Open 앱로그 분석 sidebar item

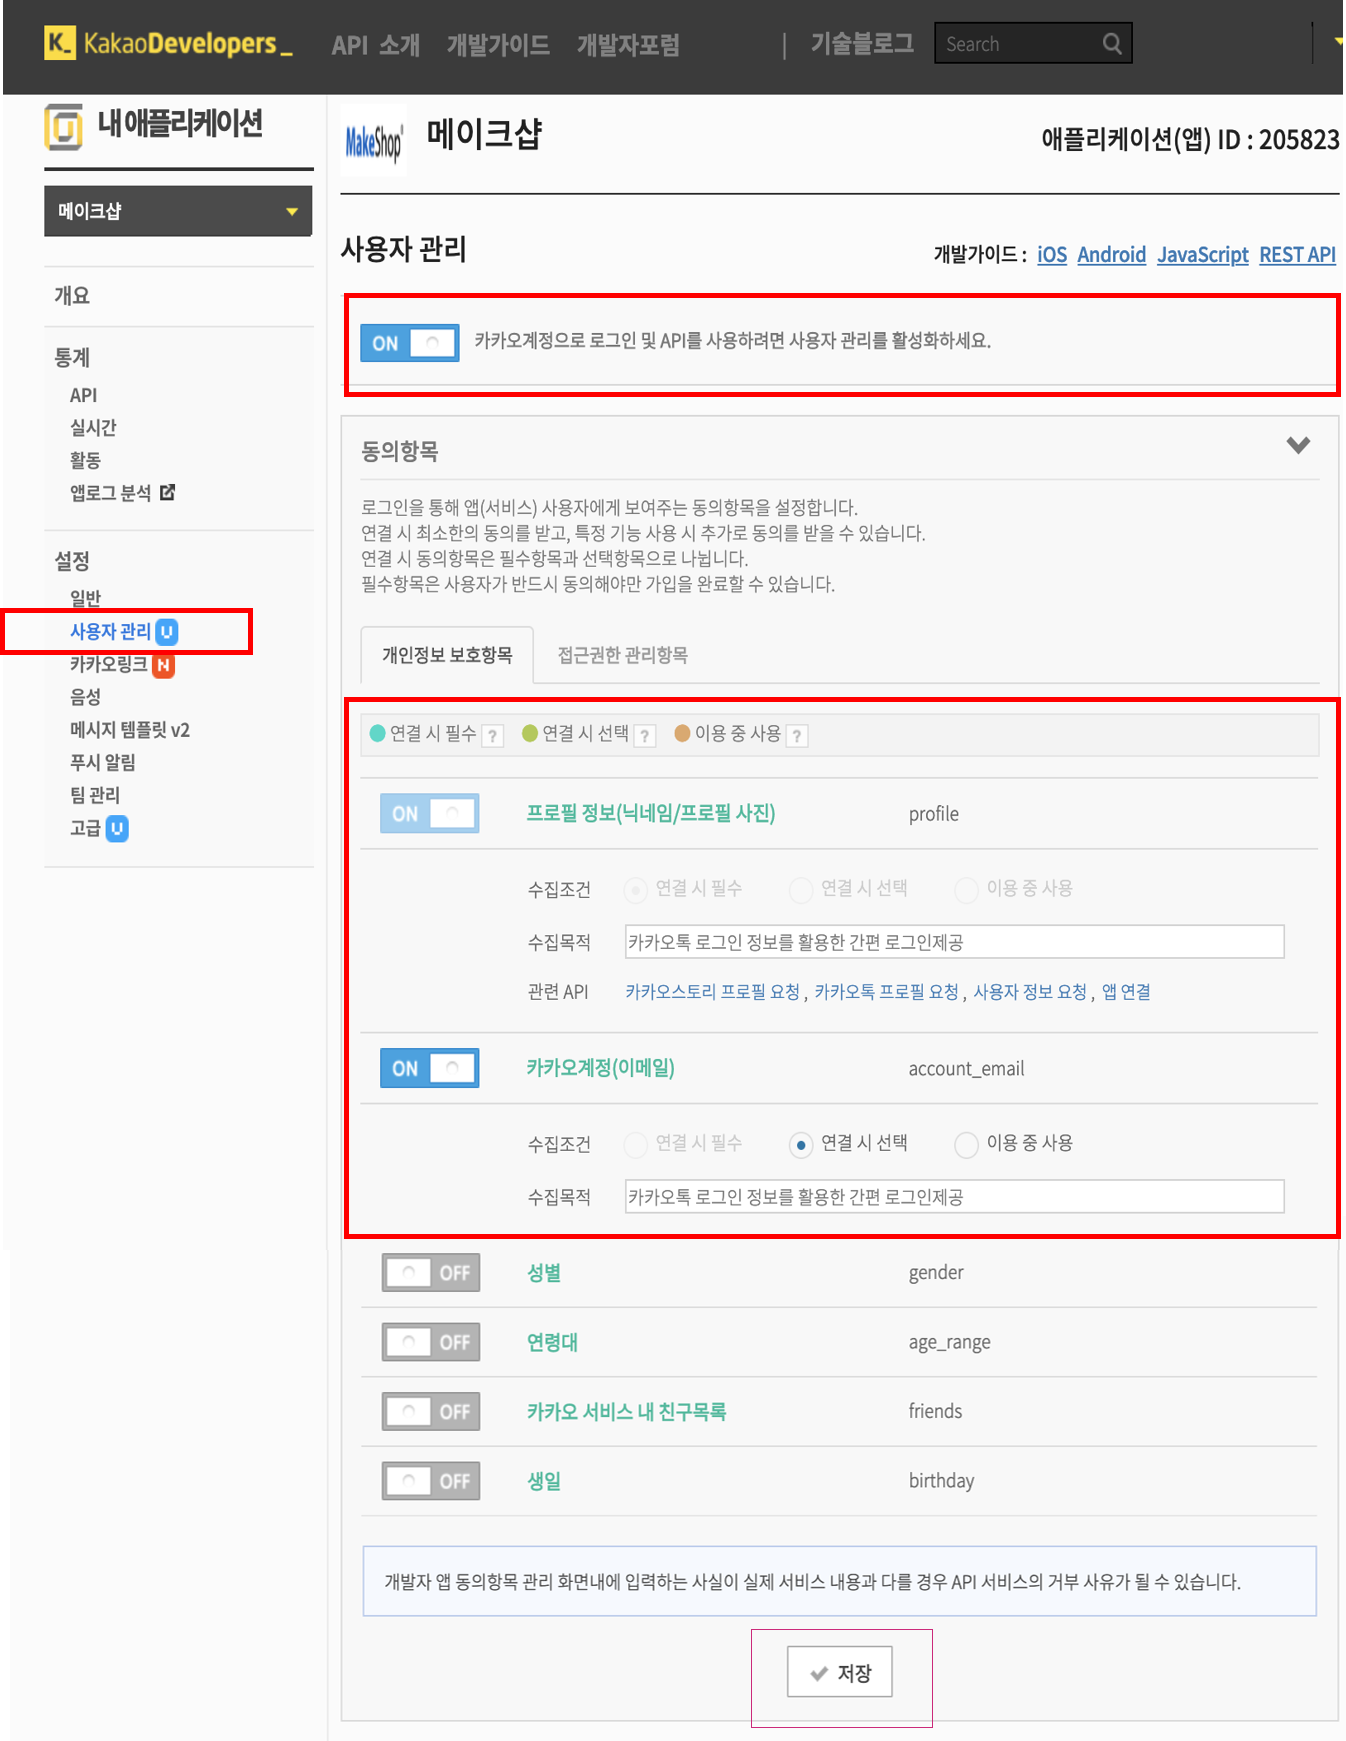[x=110, y=493]
